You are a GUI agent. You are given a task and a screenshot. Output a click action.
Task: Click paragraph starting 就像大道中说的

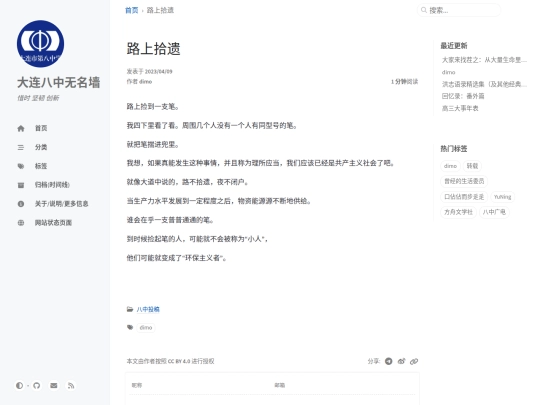coord(187,182)
